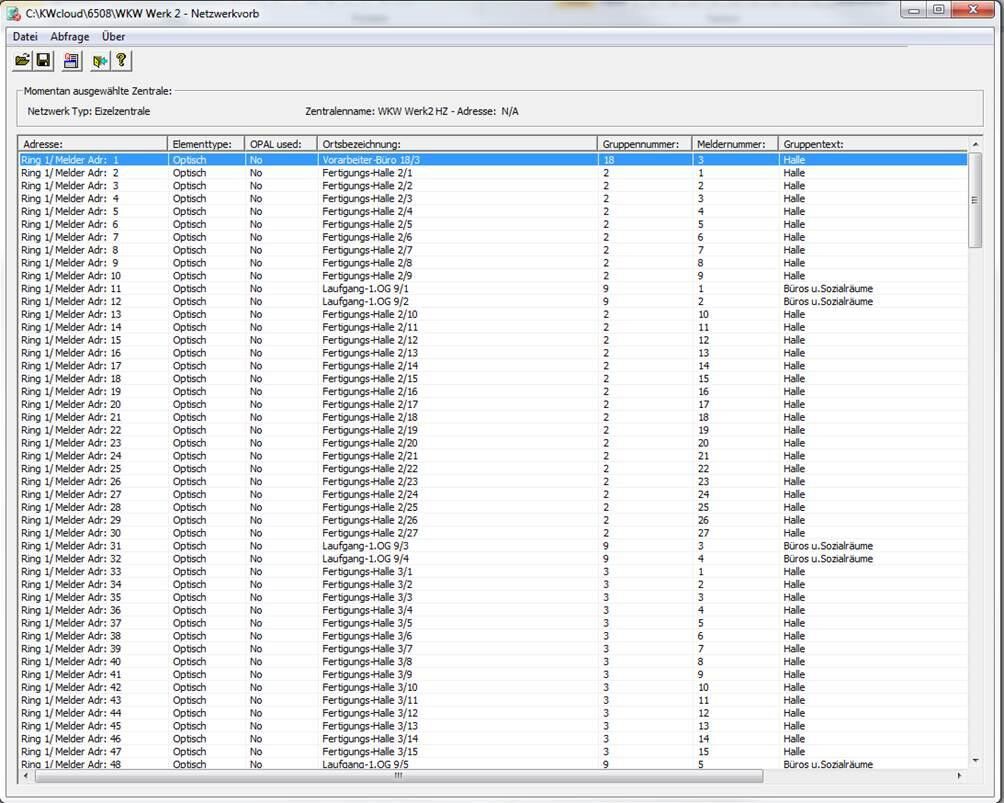Select the row 'Ring 1/ Melder Adr: 12'
This screenshot has width=1004, height=803.
point(493,302)
